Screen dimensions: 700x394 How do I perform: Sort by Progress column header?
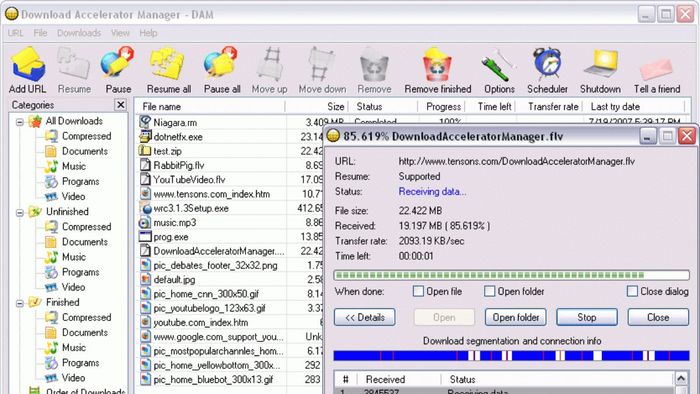(442, 107)
